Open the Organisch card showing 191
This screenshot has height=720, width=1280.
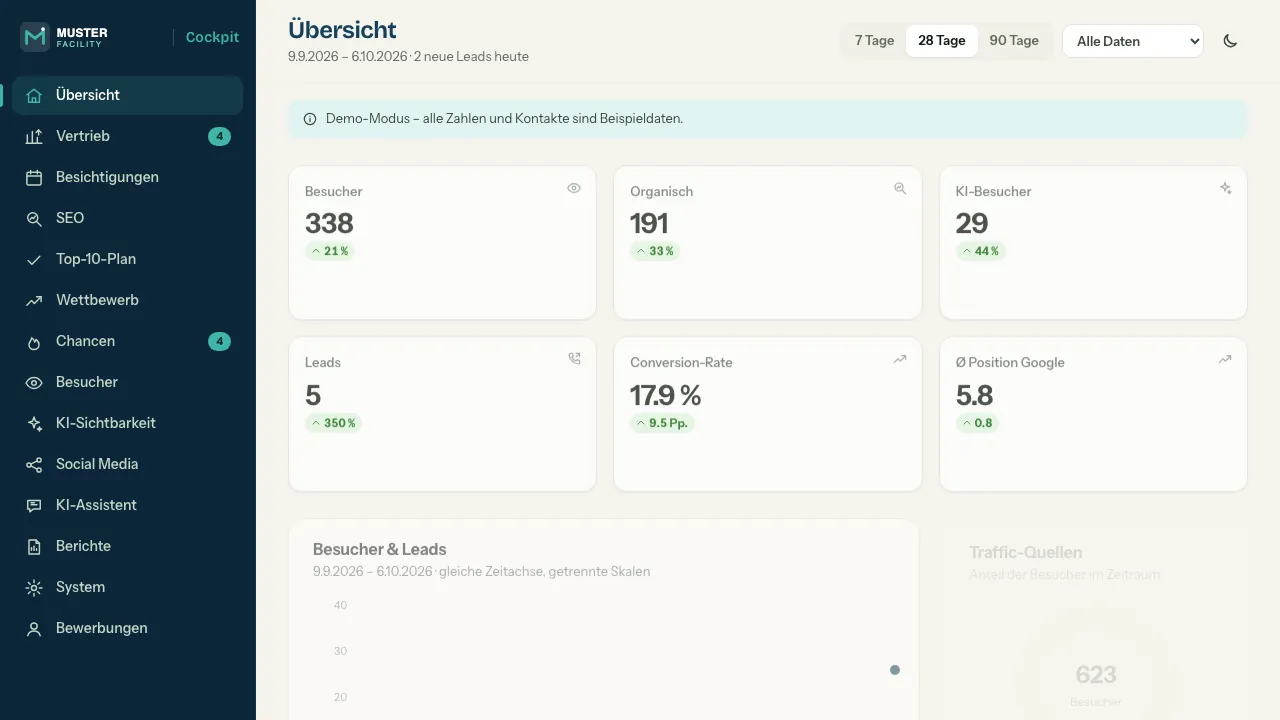click(768, 243)
